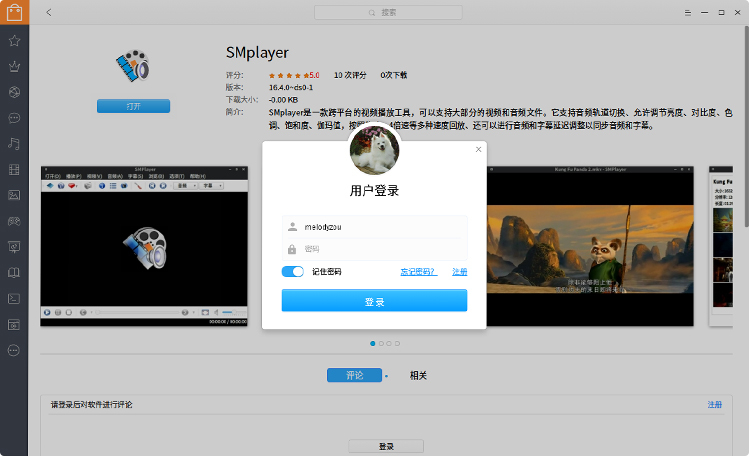
Task: Select the terminal development category icon
Action: point(14,299)
